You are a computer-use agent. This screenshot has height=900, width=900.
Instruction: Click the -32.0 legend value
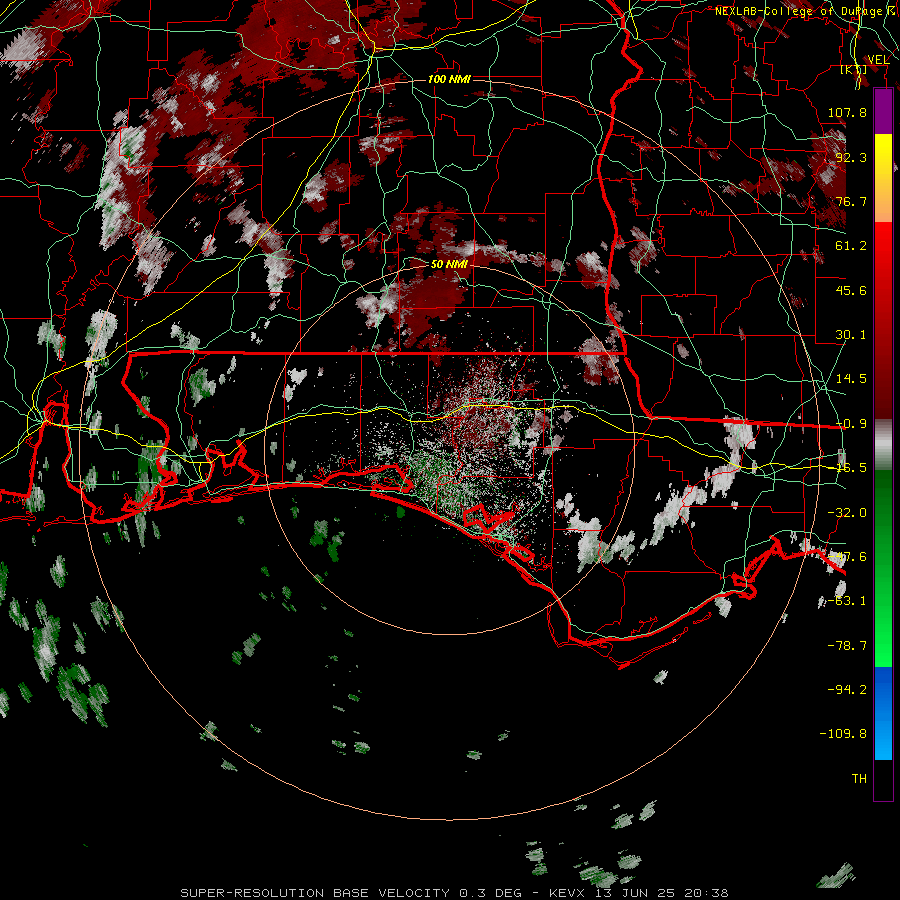point(847,513)
